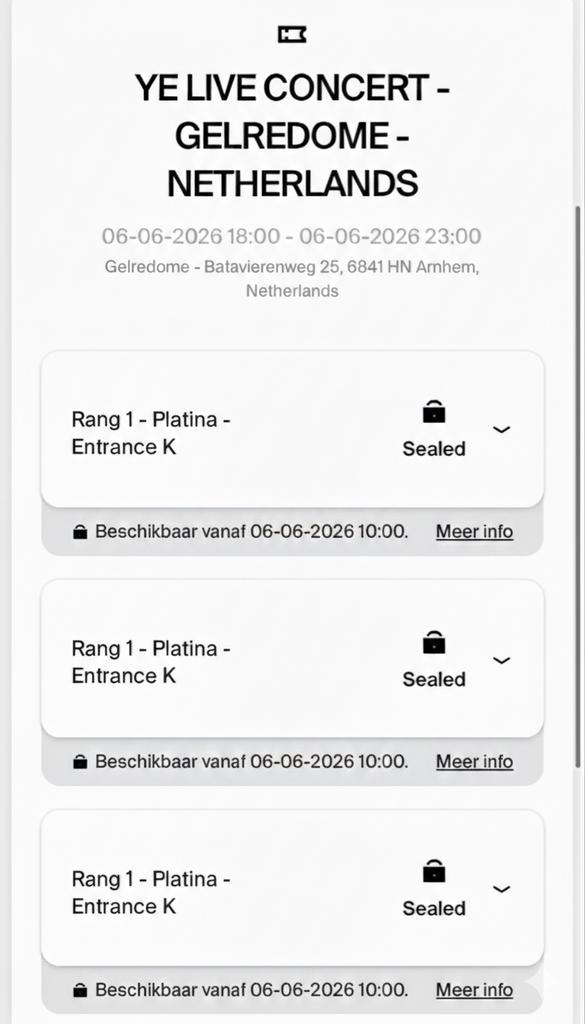Click the first Beschikbaar vanaf availability notice

[x=250, y=531]
